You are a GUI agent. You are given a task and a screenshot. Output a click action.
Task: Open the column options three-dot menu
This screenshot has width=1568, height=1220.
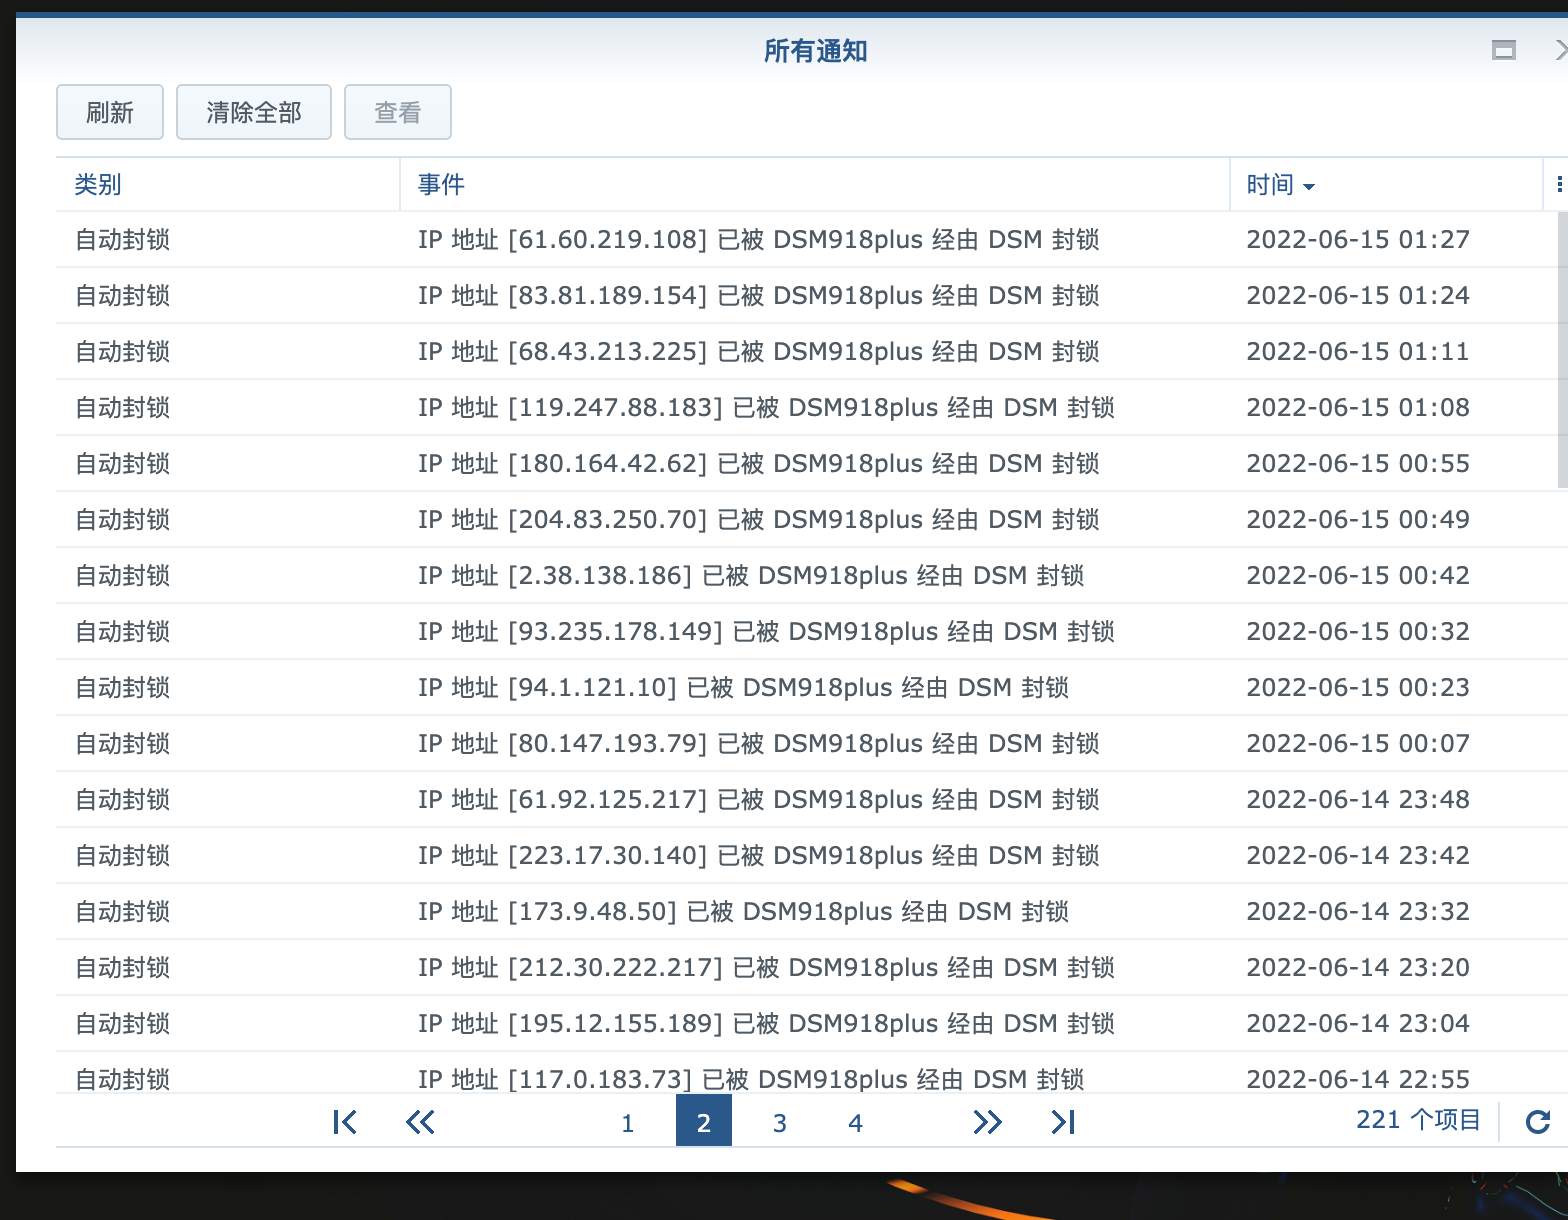tap(1559, 184)
